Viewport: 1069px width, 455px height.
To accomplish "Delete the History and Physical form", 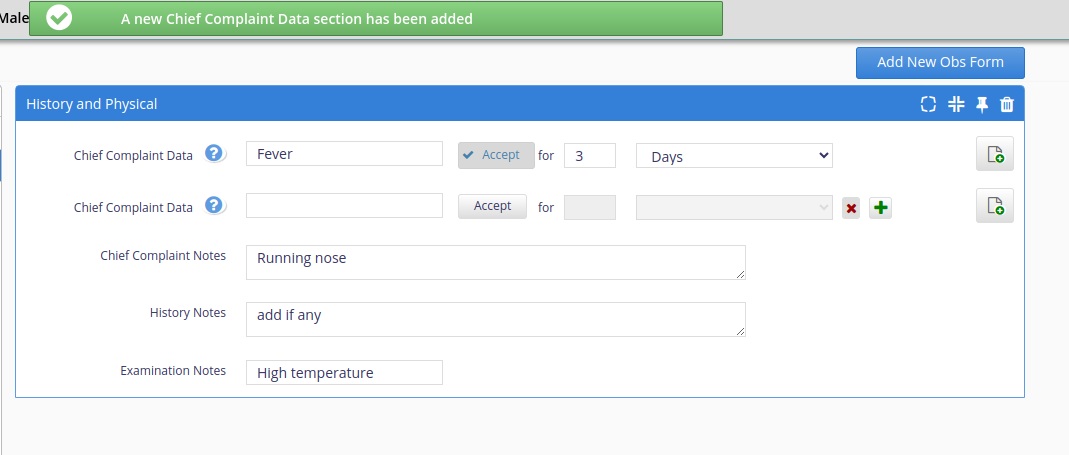I will coord(1007,104).
